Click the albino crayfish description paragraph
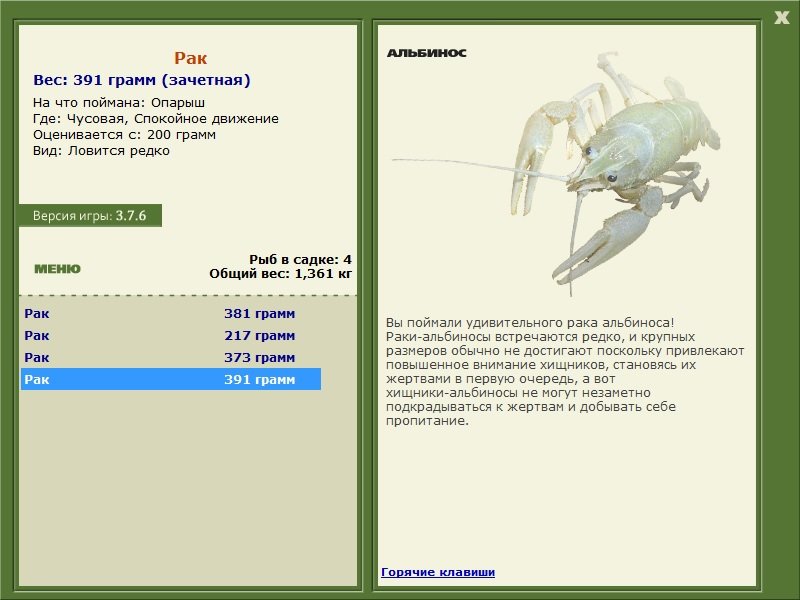This screenshot has height=600, width=800. pyautogui.click(x=564, y=371)
